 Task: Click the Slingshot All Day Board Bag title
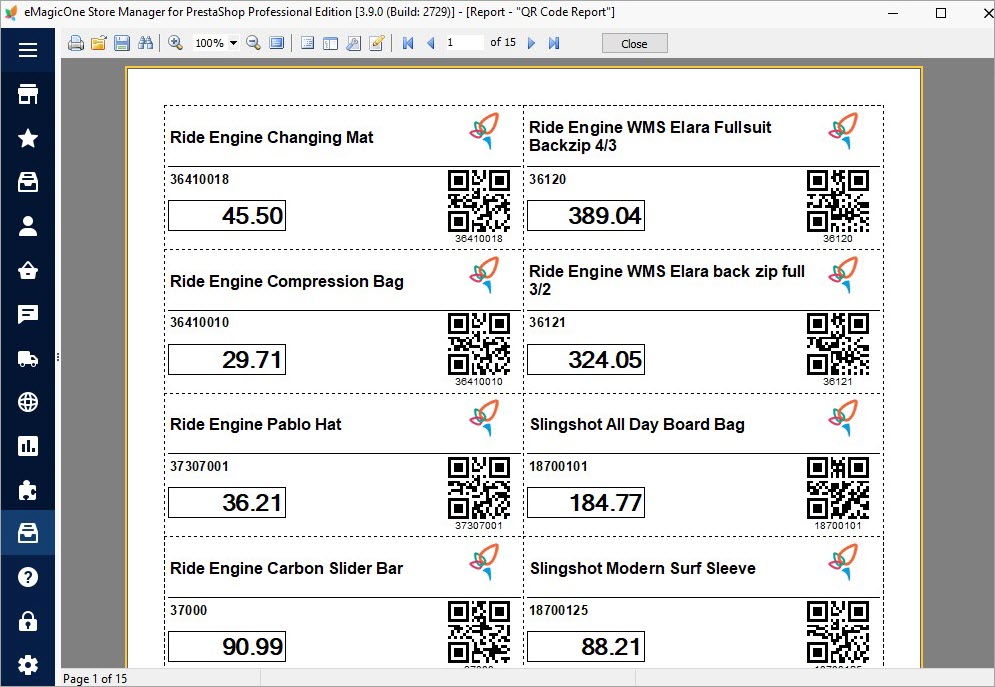(637, 424)
